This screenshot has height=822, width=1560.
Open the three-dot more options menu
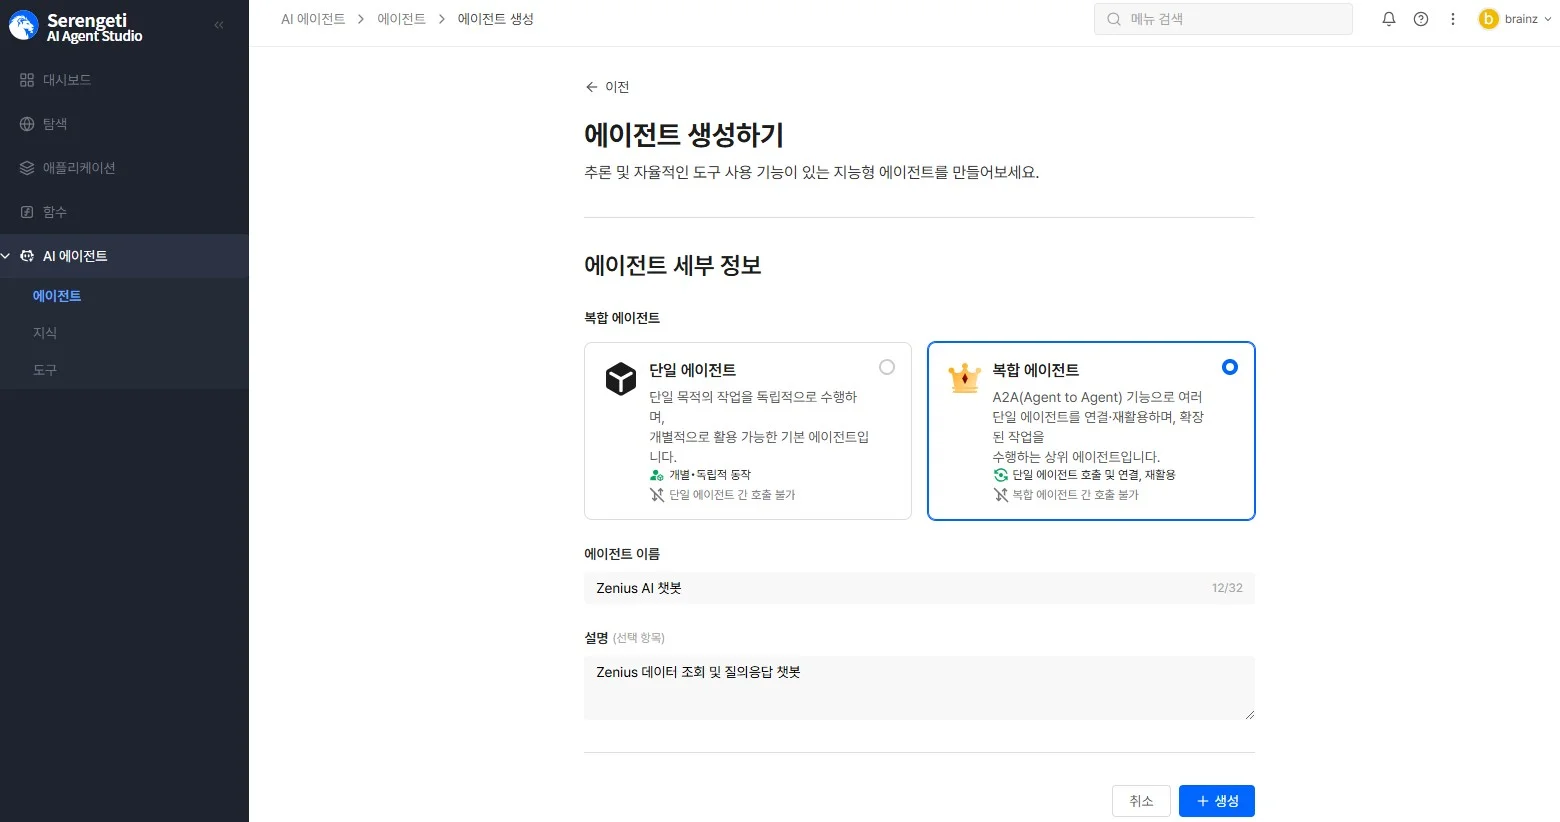pyautogui.click(x=1452, y=19)
